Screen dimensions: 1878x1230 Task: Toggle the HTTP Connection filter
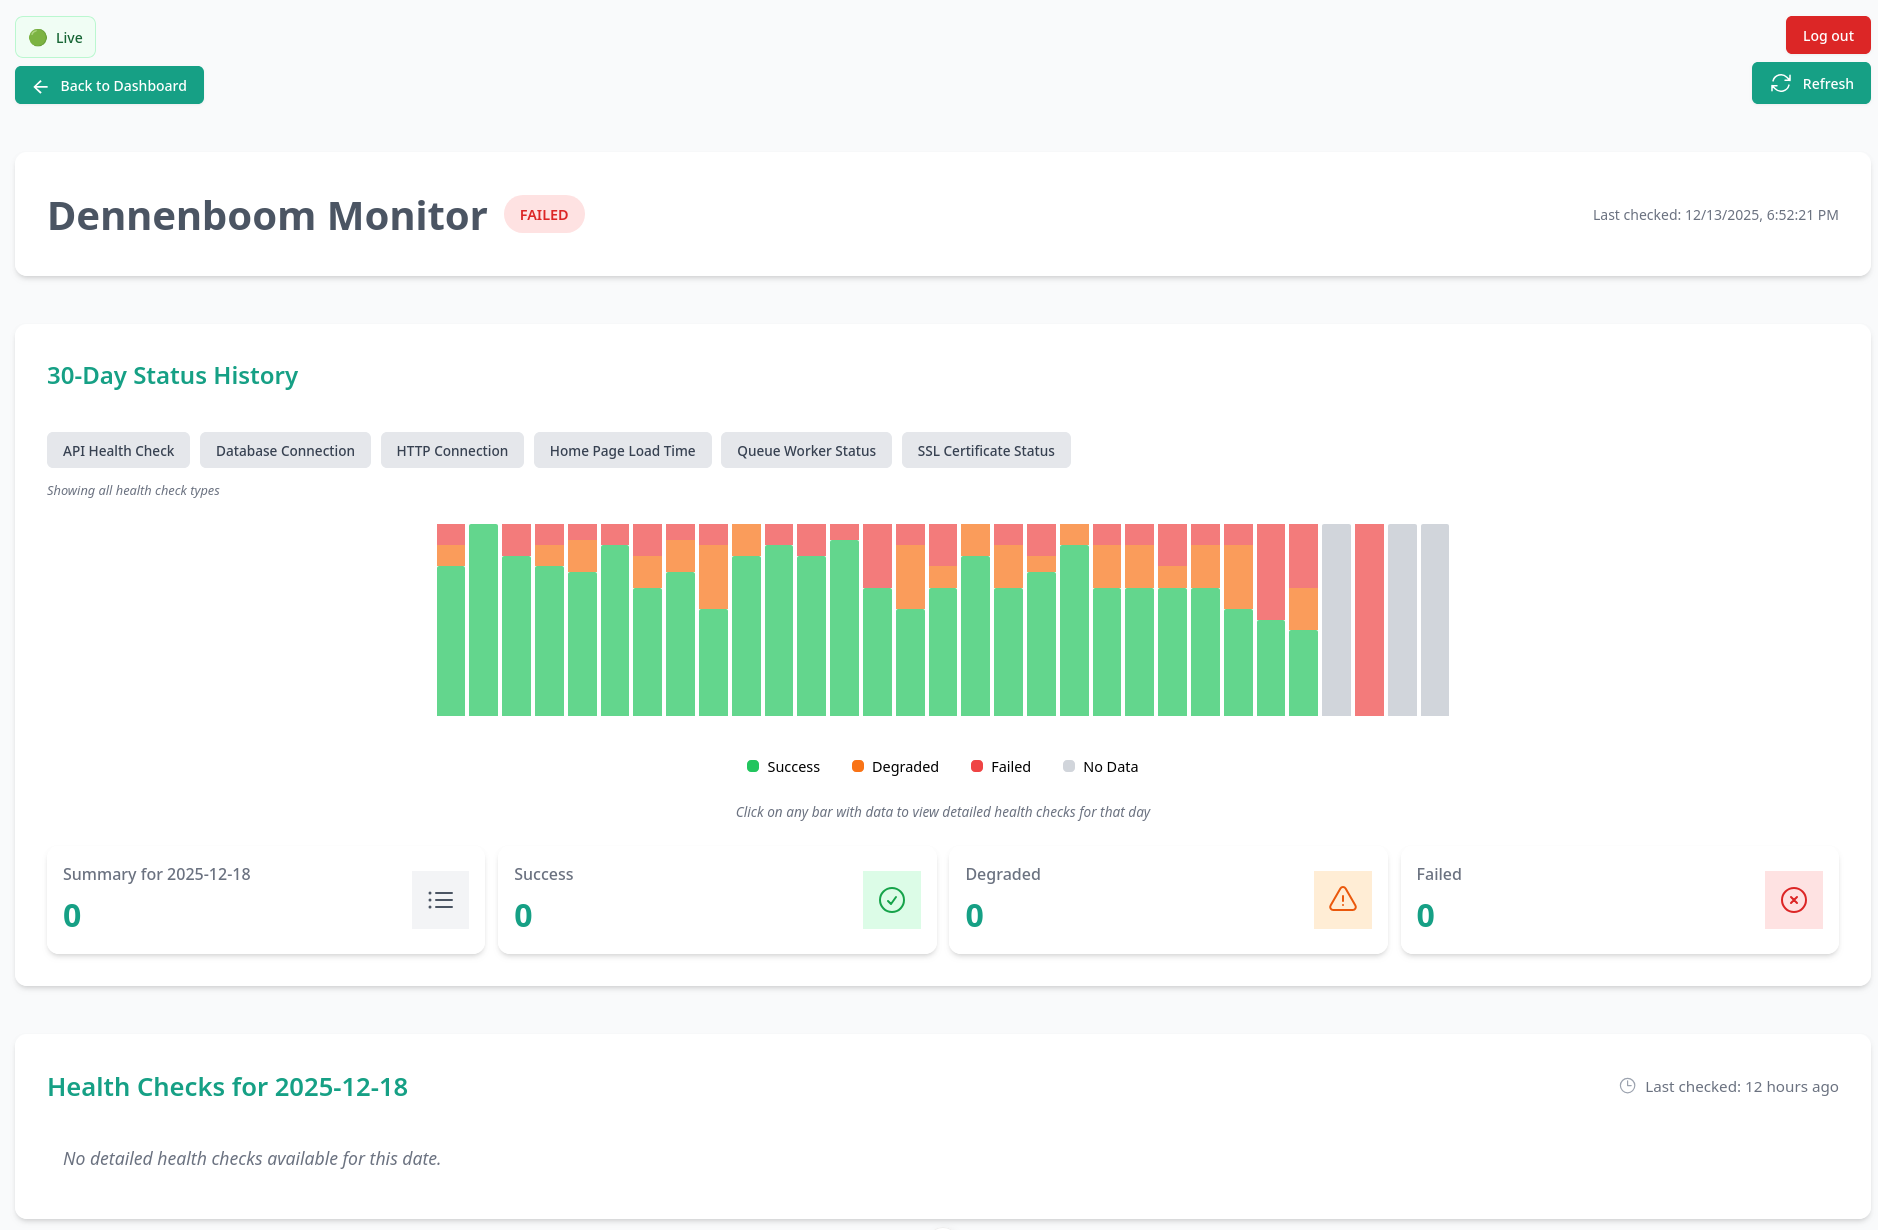[452, 451]
